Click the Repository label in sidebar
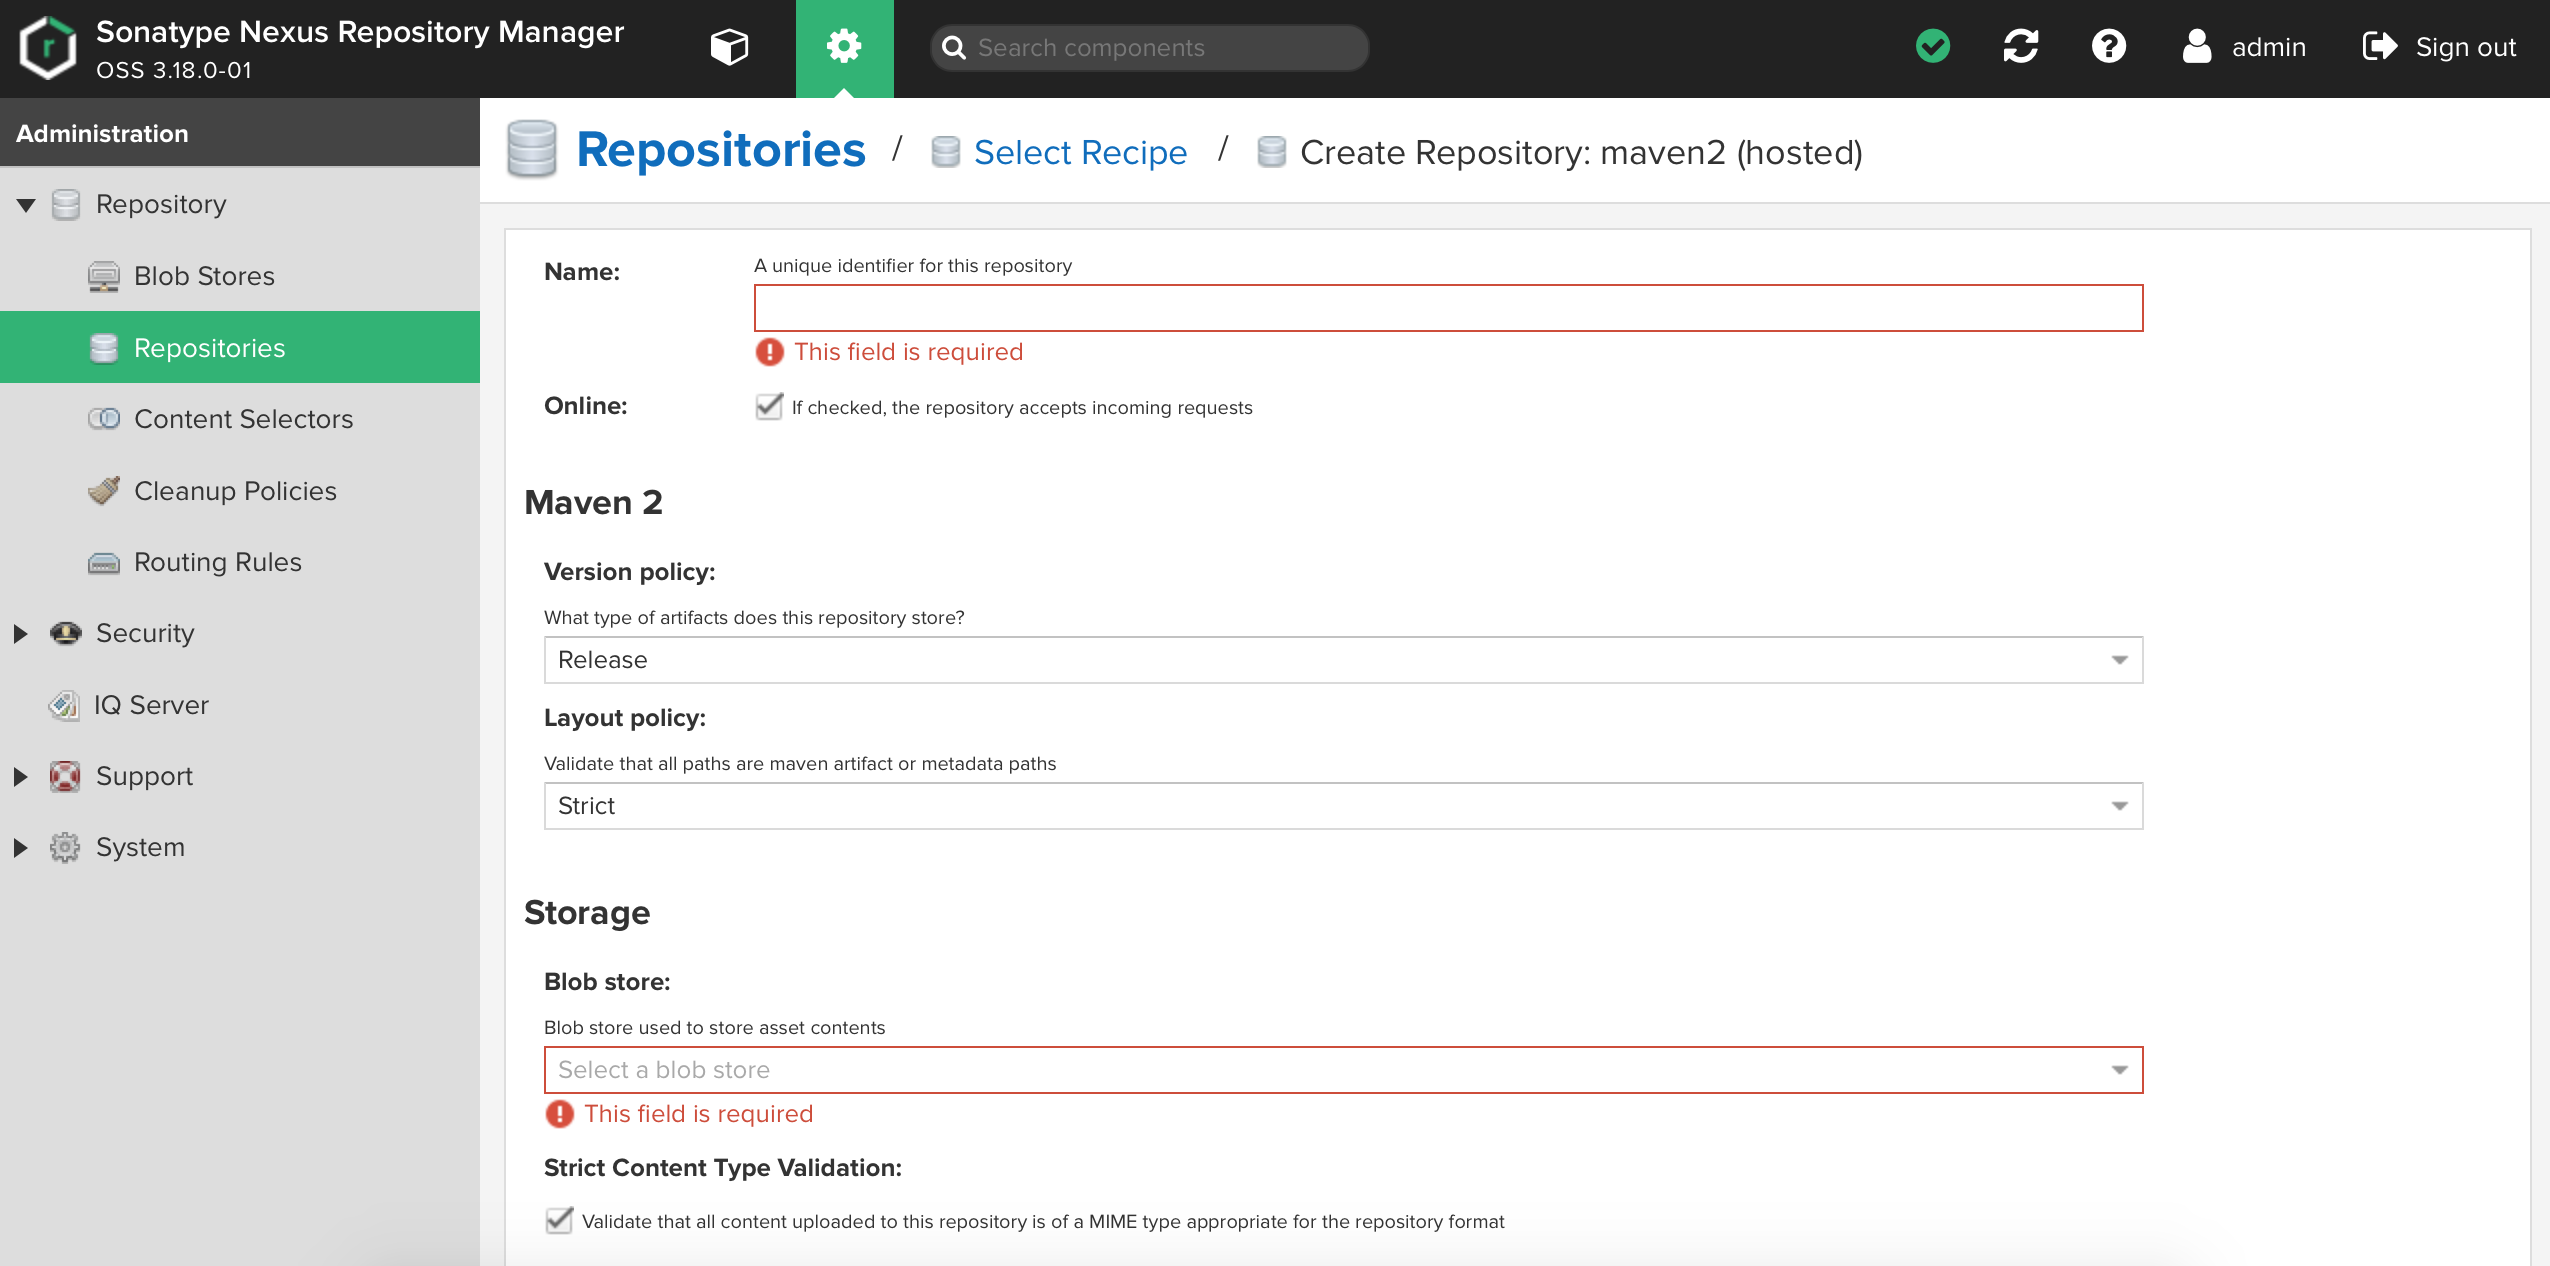Screen dimensions: 2550x1266 tap(161, 204)
